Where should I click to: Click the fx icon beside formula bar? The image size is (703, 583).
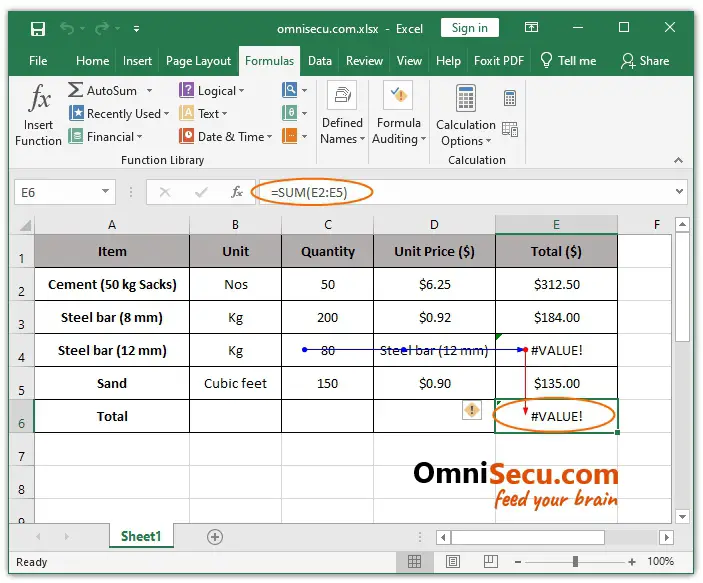click(237, 192)
